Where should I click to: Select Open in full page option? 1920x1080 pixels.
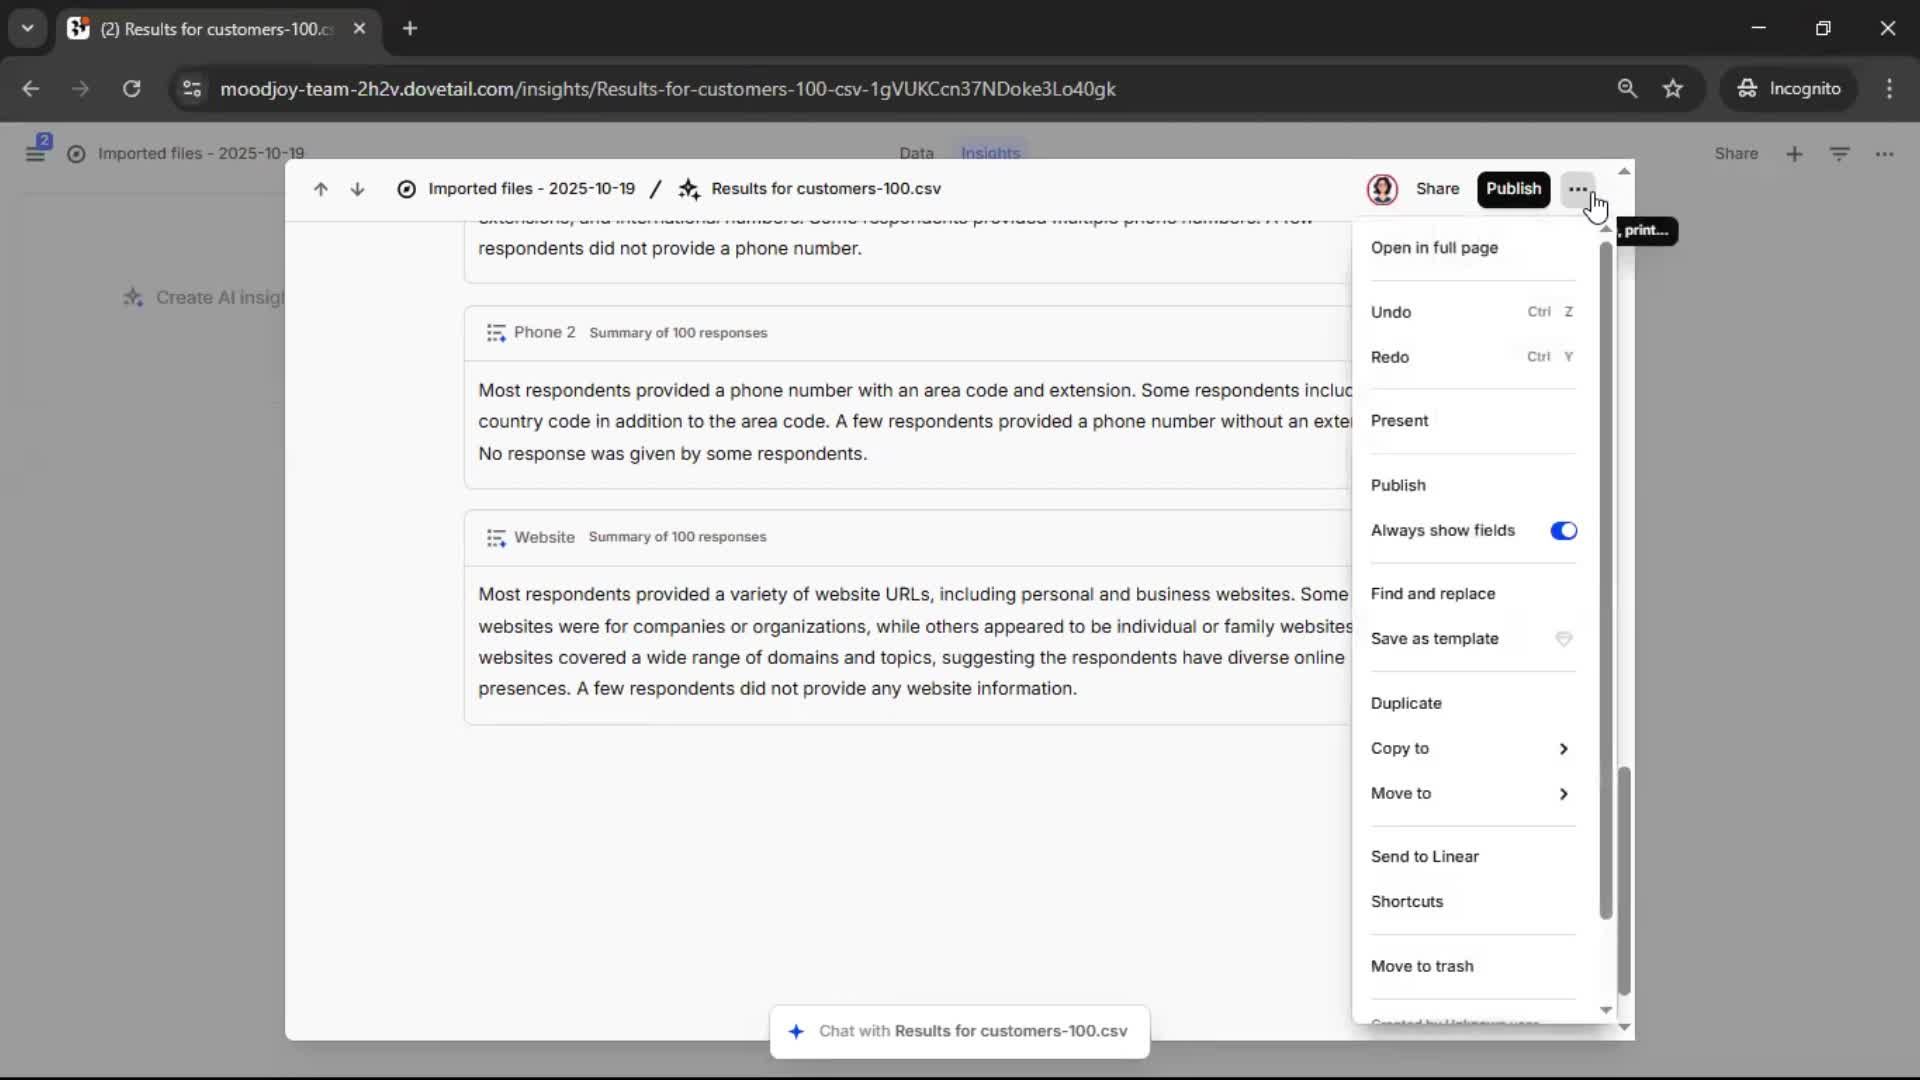(1433, 248)
